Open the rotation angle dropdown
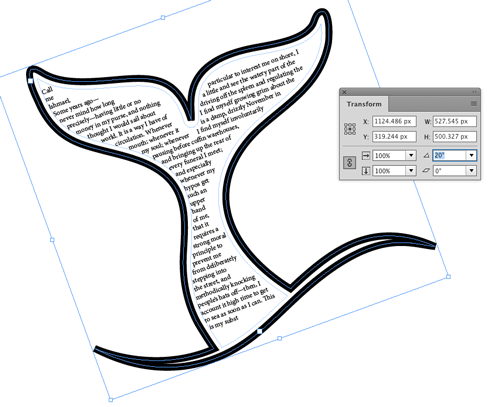This screenshot has height=407, width=500. (471, 155)
